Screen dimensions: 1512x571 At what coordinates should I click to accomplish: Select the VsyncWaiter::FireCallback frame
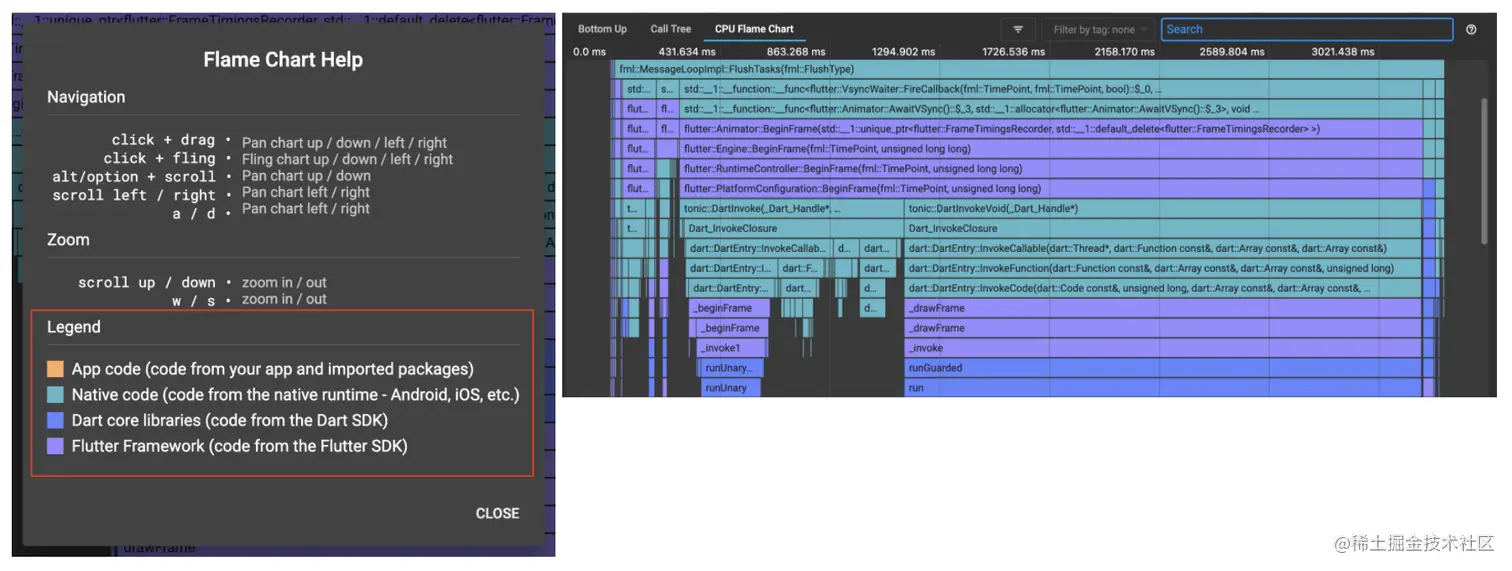click(1050, 89)
